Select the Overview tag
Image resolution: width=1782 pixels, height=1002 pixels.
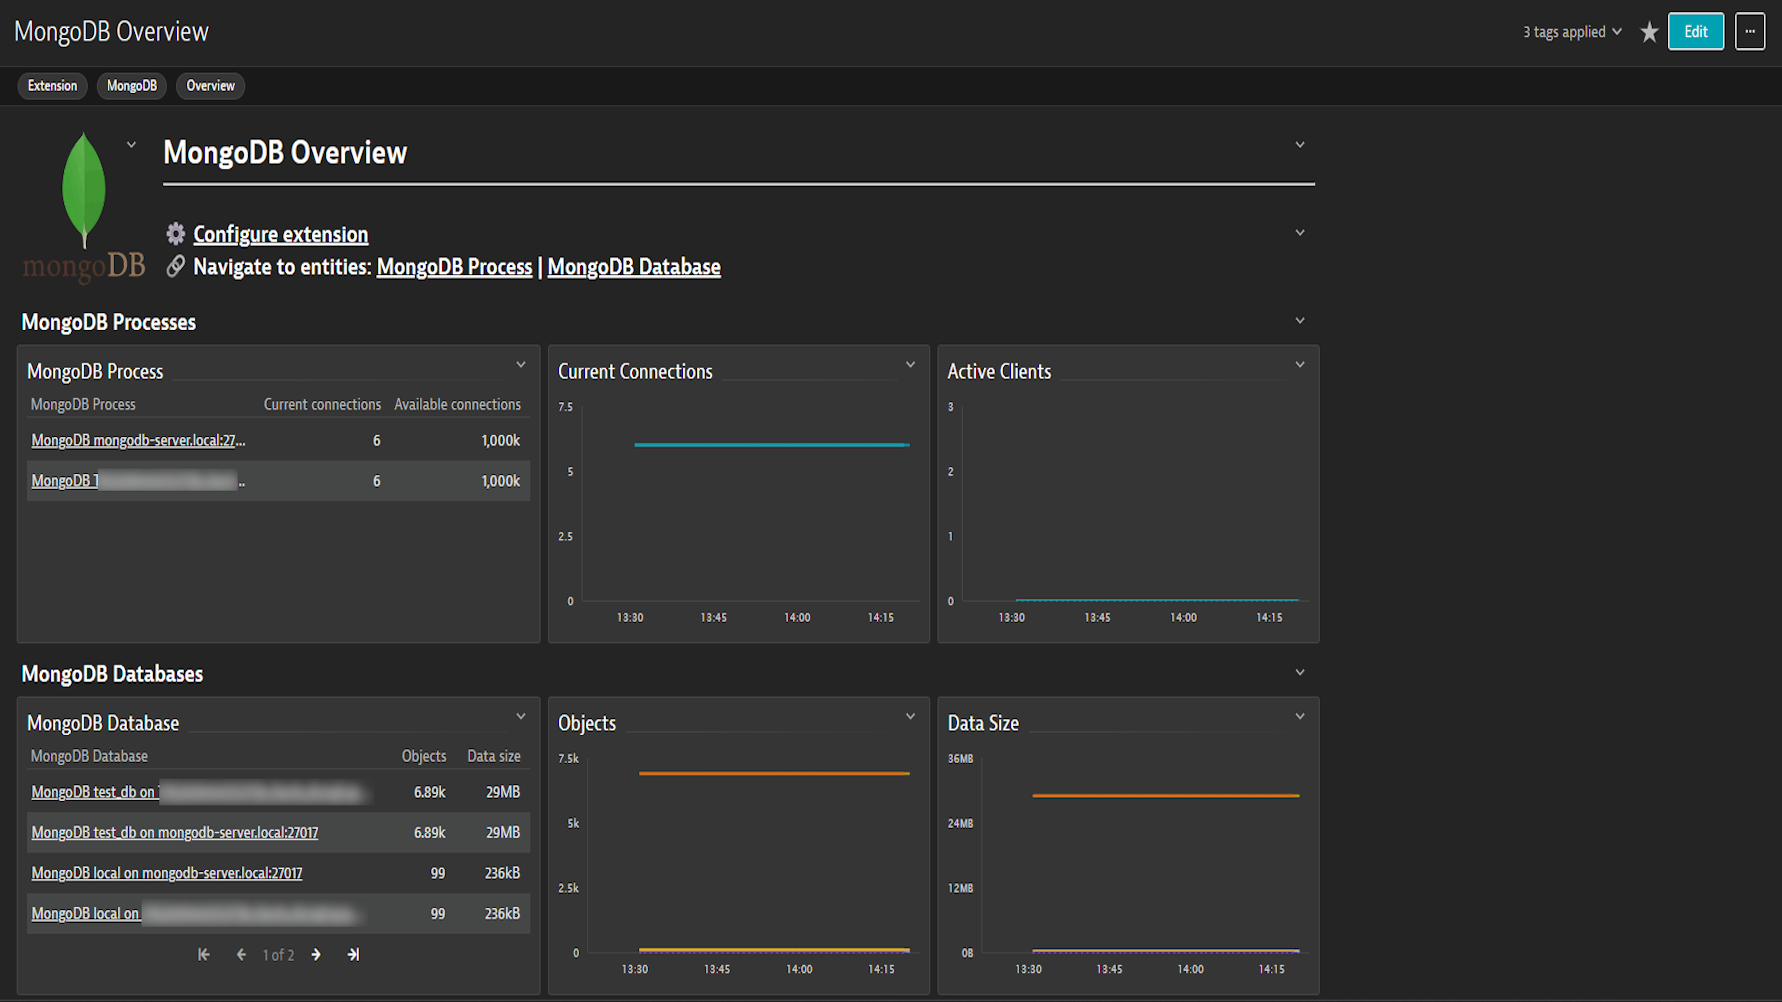210,86
